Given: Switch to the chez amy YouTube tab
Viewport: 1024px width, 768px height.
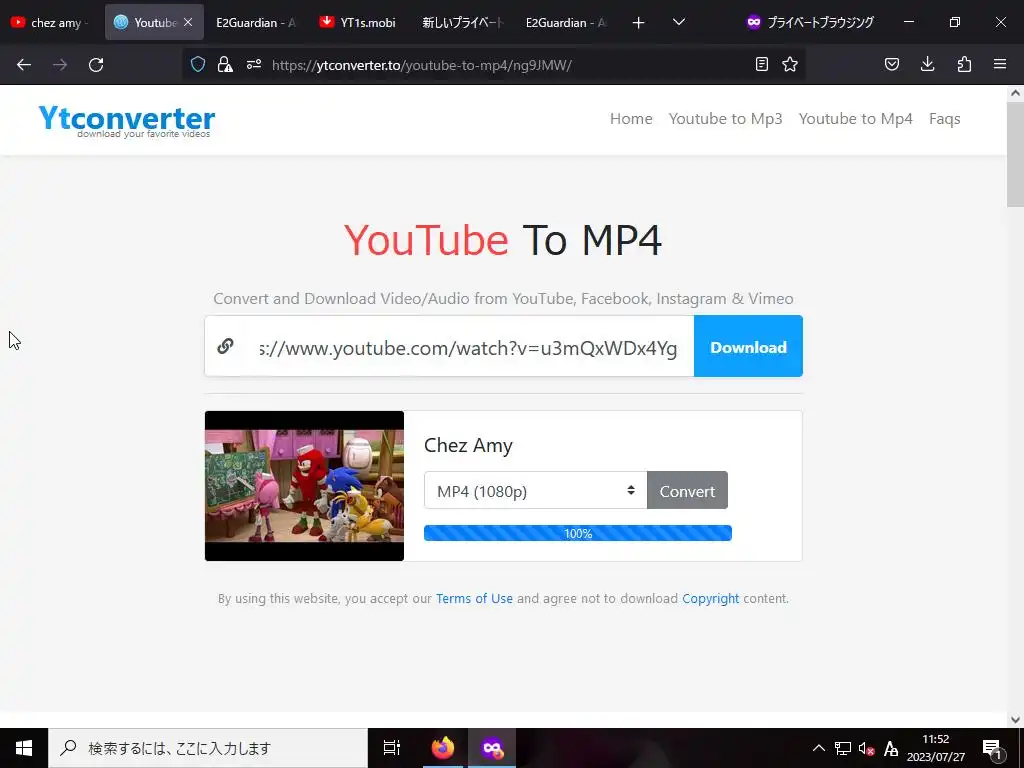Looking at the screenshot, I should click(51, 22).
